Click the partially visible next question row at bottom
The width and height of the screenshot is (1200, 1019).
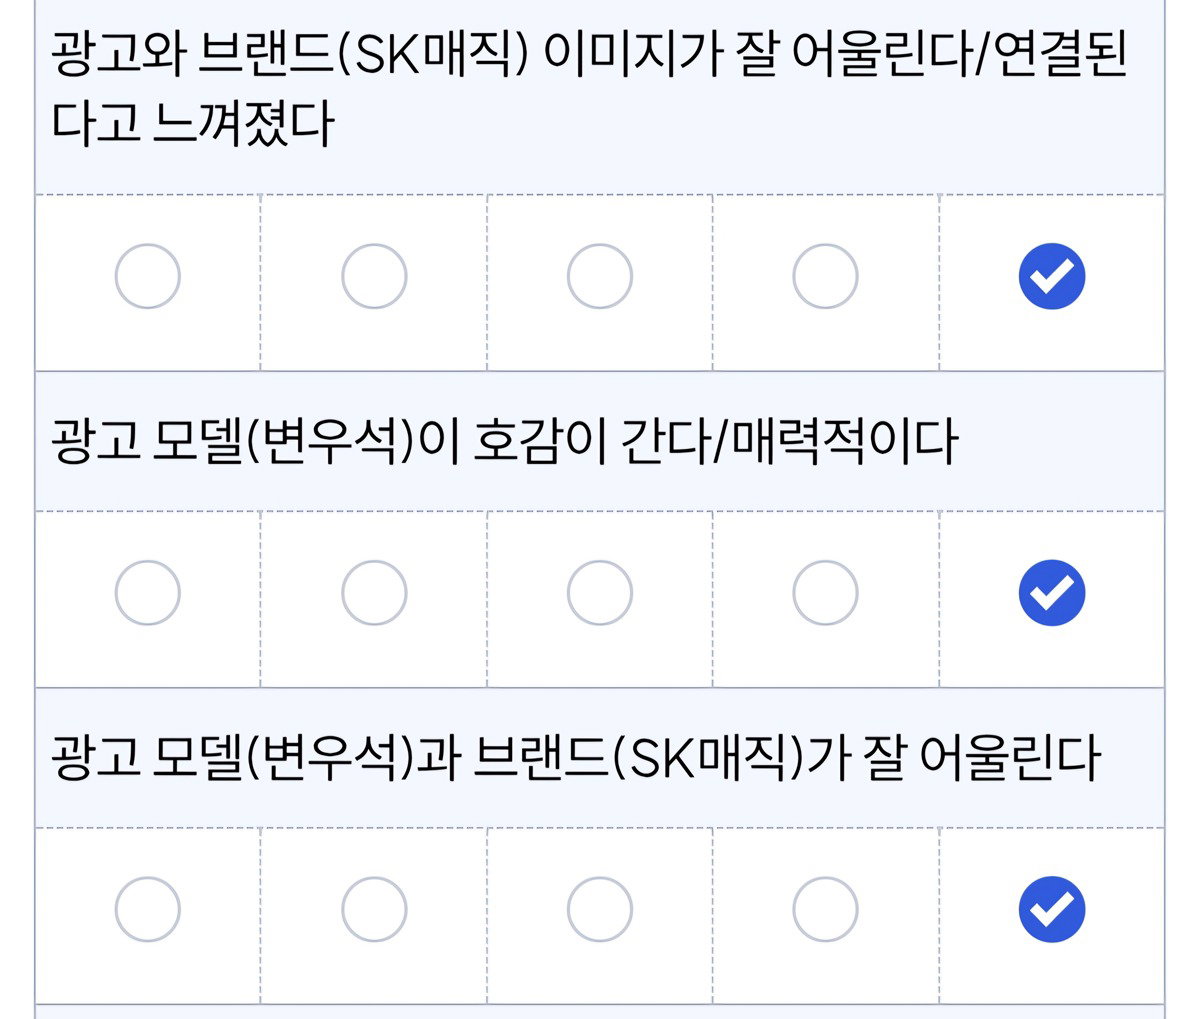(600, 1011)
